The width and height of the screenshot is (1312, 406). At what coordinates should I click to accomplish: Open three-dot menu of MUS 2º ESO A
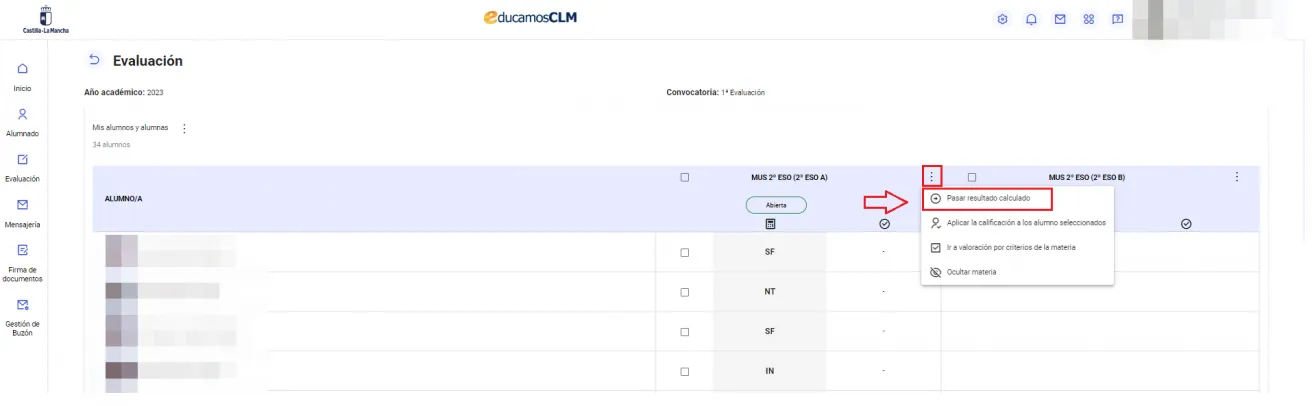click(931, 177)
